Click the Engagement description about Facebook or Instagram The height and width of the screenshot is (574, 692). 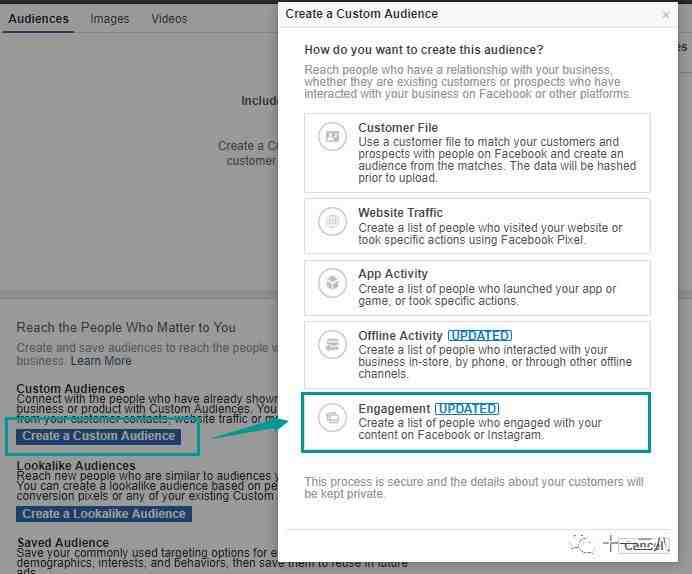click(x=480, y=429)
